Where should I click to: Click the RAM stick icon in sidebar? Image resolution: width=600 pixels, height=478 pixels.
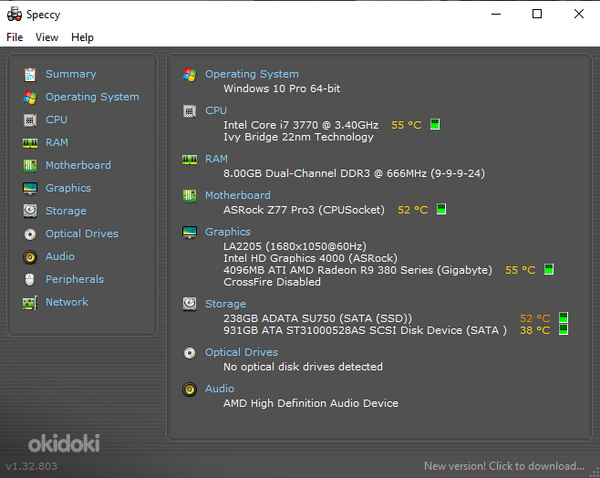tap(30, 143)
